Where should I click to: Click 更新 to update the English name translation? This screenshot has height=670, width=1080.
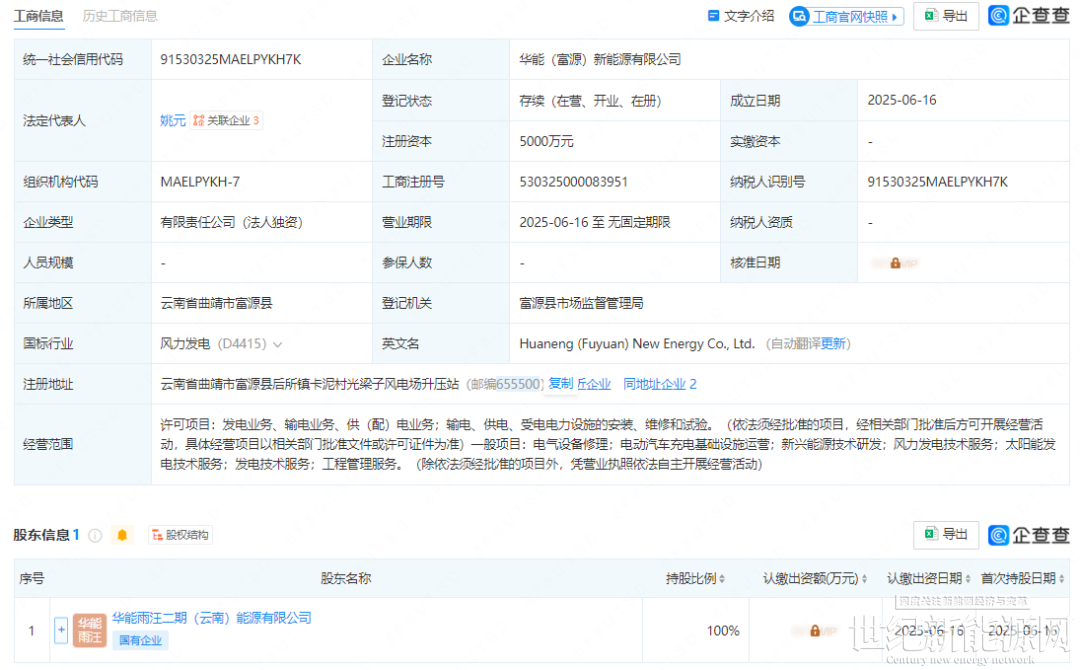[x=832, y=344]
